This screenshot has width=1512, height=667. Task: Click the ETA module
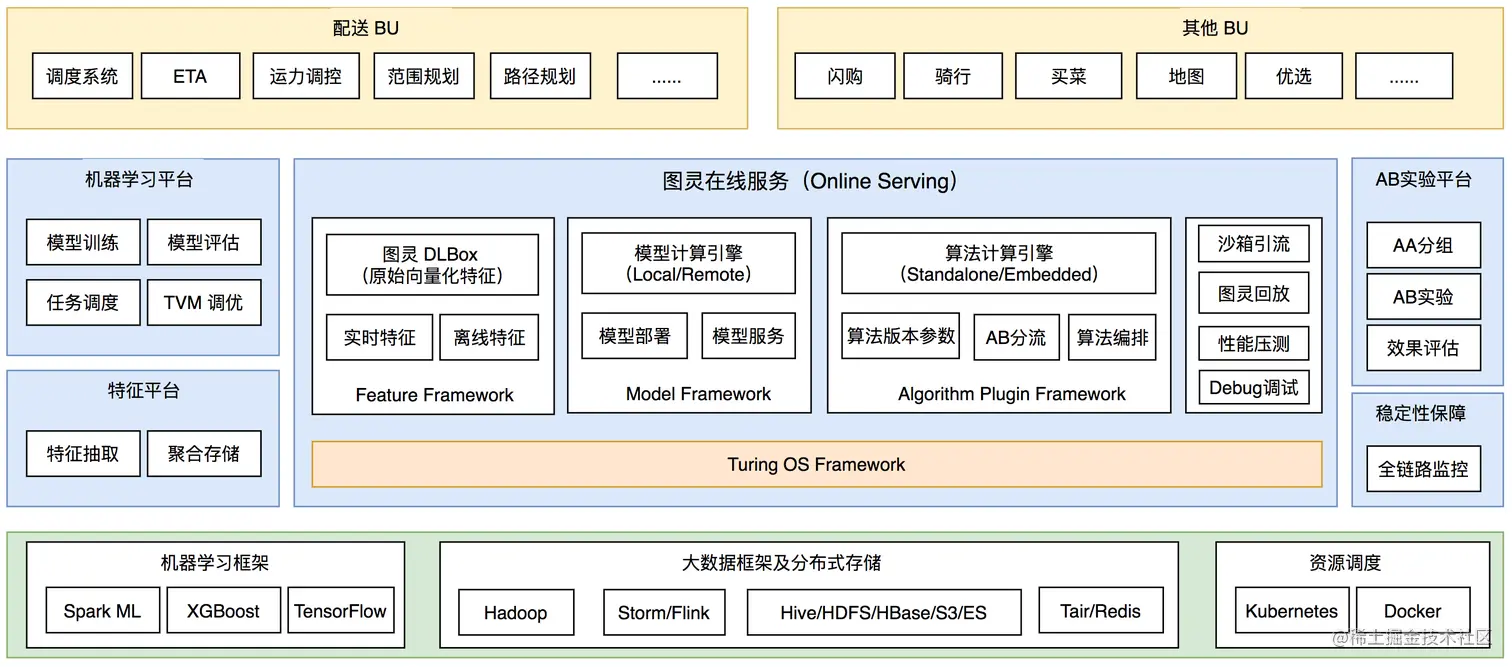(190, 75)
